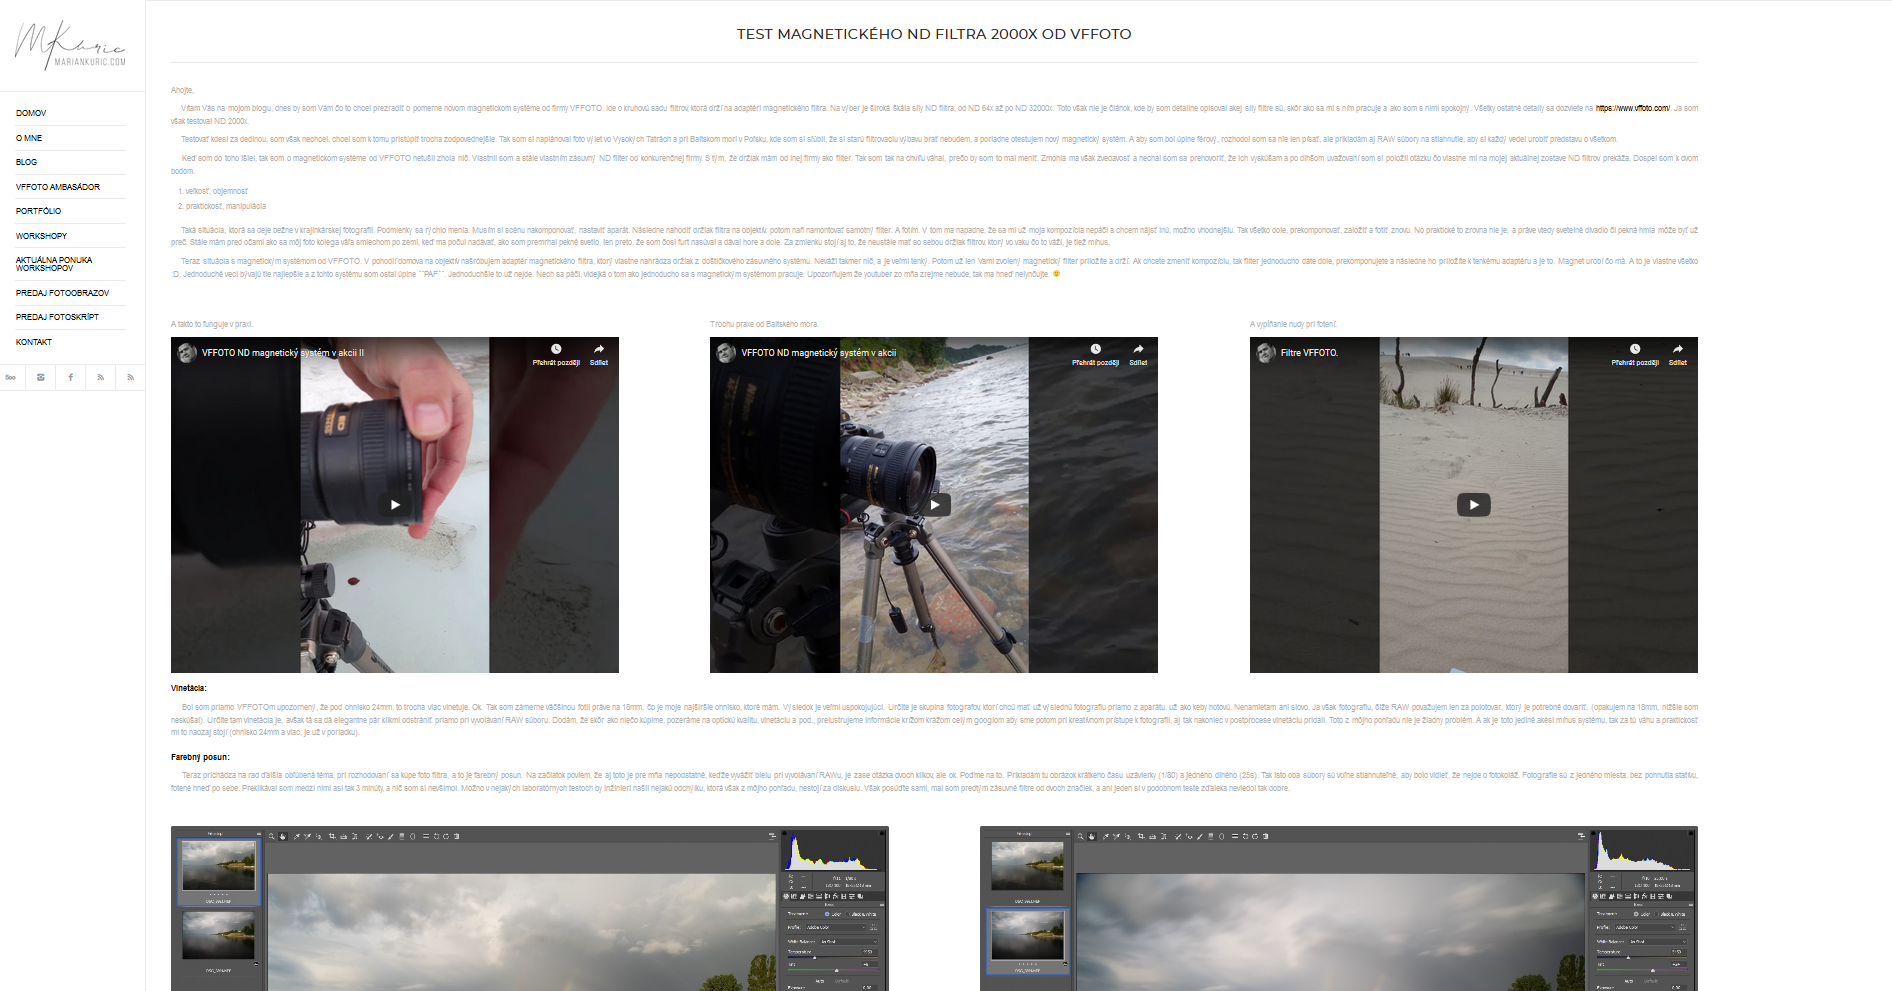Open the Instagram icon in sidebar
1892x991 pixels.
tap(41, 377)
